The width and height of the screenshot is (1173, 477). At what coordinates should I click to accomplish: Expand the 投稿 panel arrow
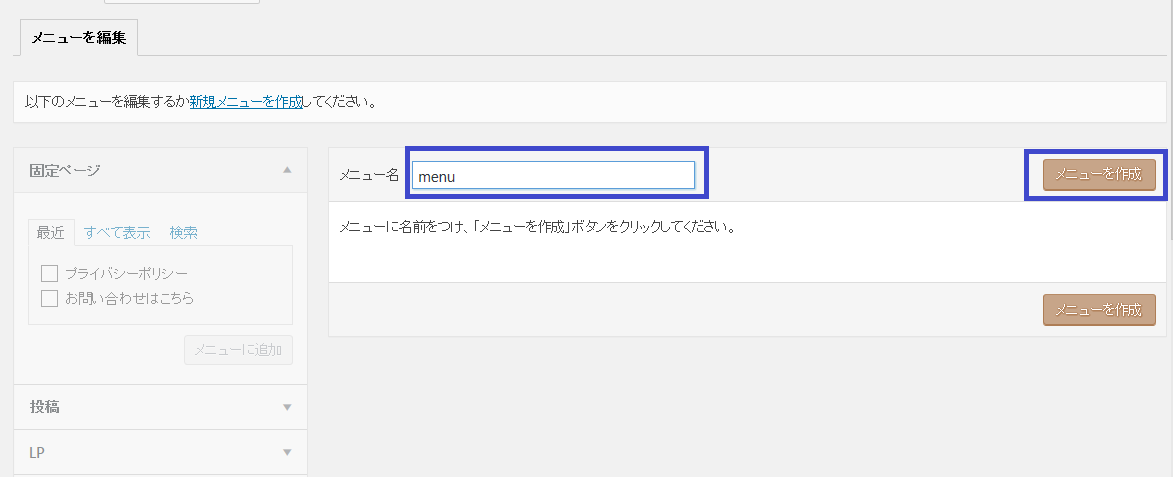[x=287, y=407]
